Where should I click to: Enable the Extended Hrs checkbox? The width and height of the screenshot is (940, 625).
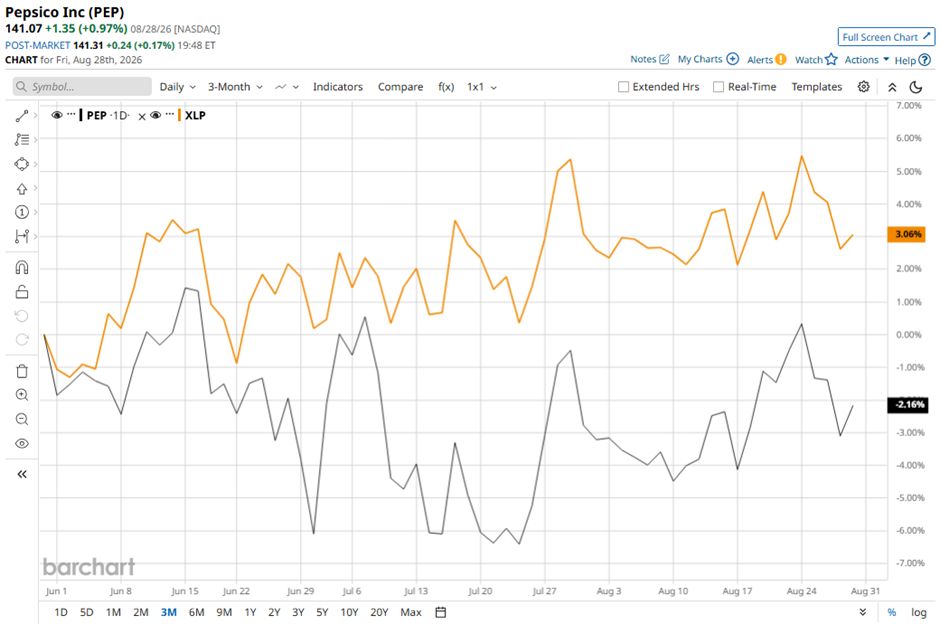coord(623,87)
